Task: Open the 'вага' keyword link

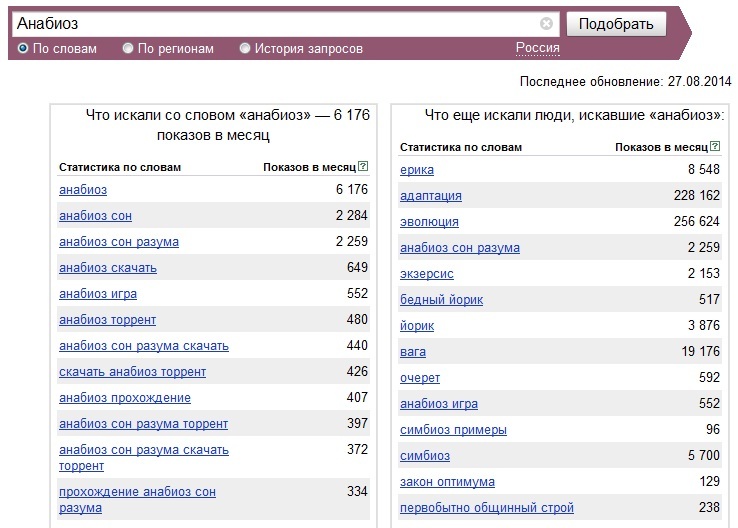Action: [413, 352]
